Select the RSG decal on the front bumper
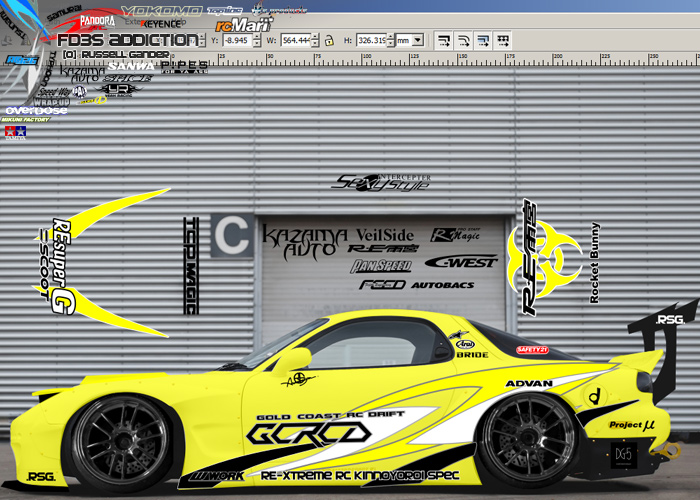Screen dimensions: 700x500 coord(41,477)
